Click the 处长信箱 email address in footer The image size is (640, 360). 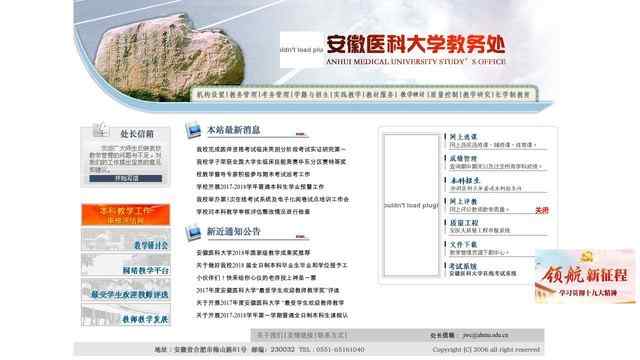[x=485, y=335]
